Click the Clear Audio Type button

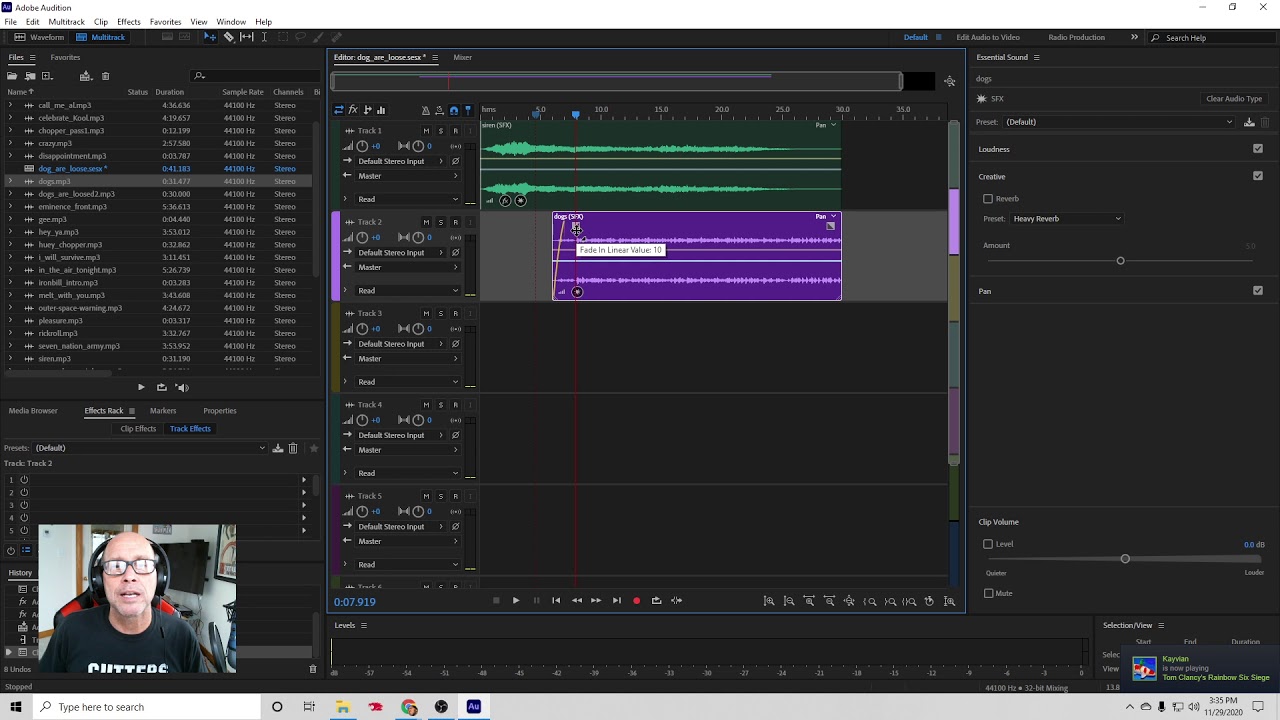tap(1234, 99)
